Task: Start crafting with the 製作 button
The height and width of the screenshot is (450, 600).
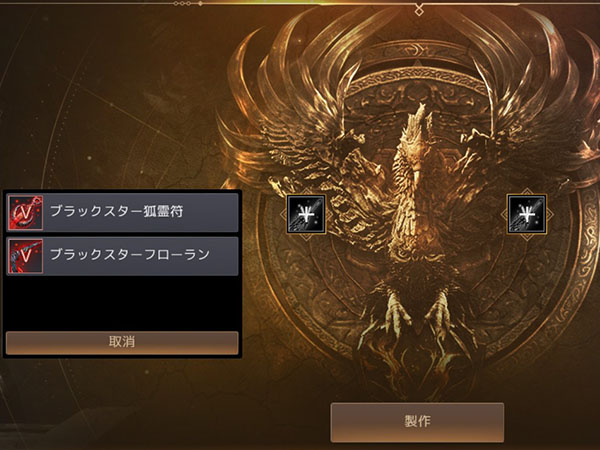Action: (x=417, y=422)
